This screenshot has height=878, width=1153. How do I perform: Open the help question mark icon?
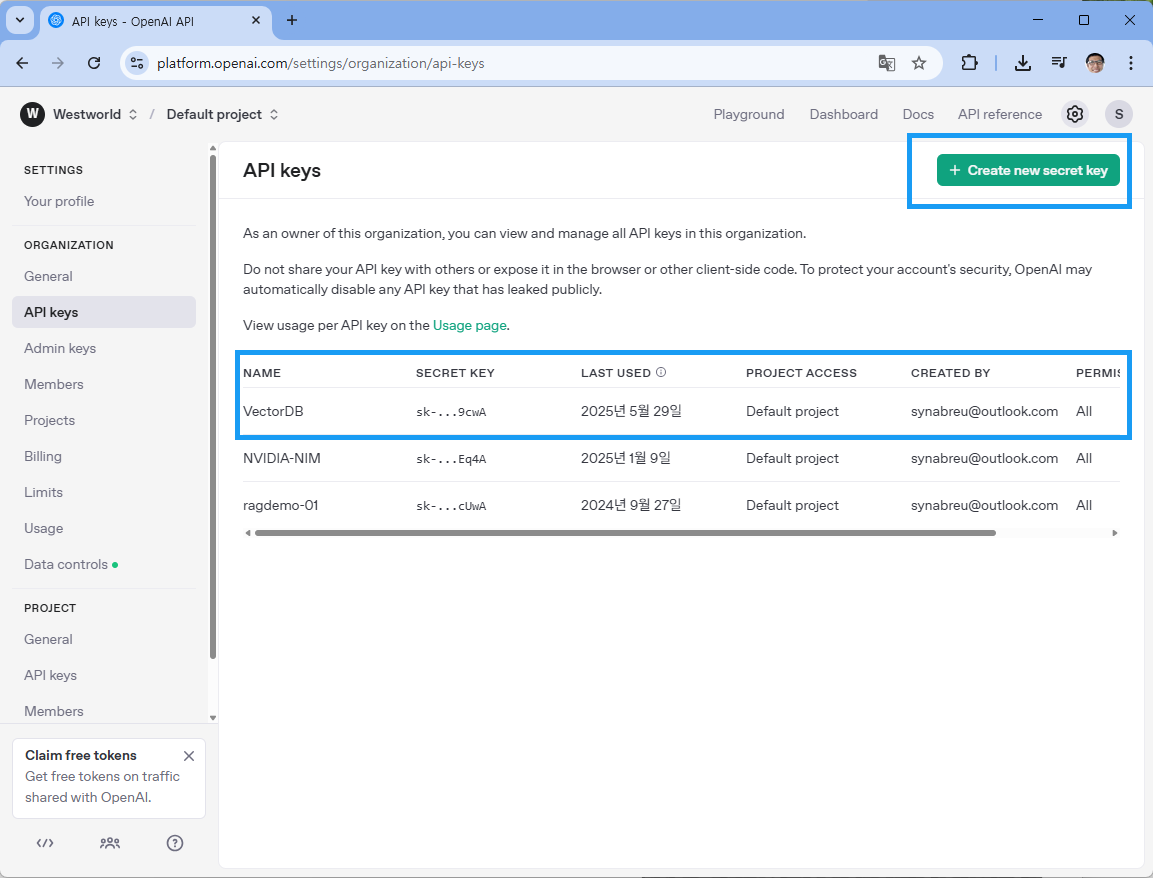174,843
